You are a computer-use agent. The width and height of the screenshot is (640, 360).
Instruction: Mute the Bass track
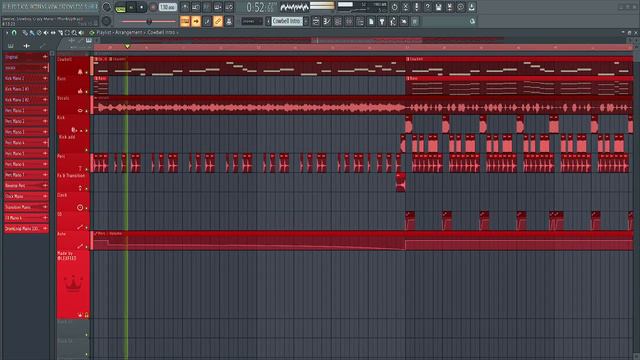[x=87, y=92]
